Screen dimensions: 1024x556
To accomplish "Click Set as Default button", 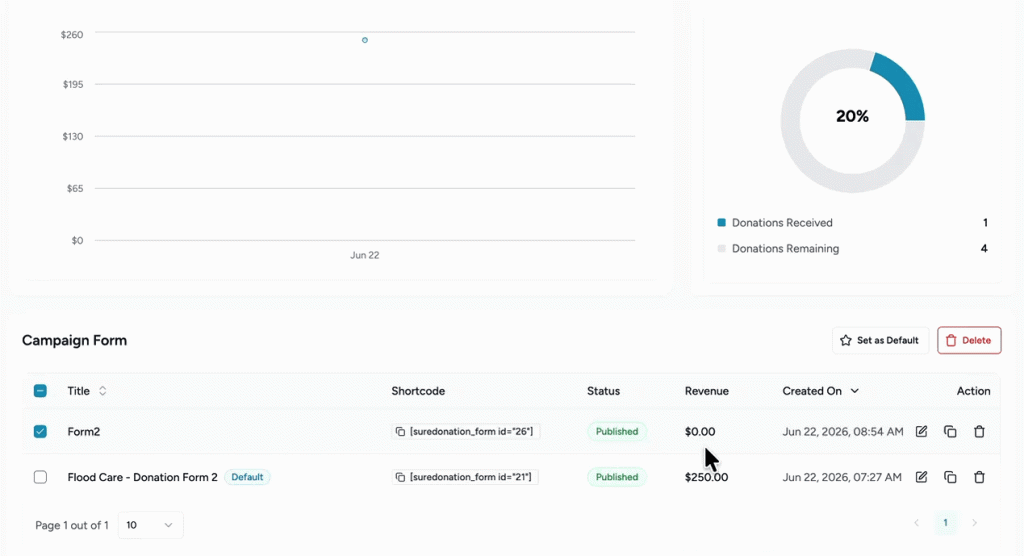I will (x=880, y=340).
